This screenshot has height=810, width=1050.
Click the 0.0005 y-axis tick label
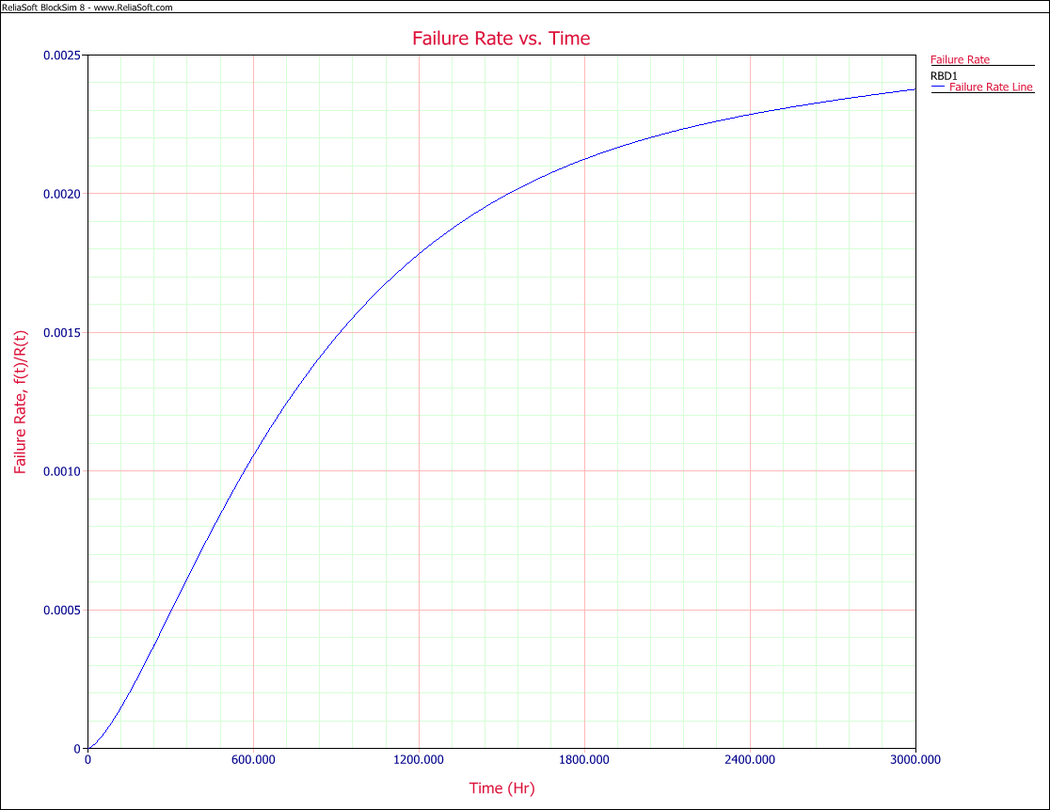(x=60, y=610)
